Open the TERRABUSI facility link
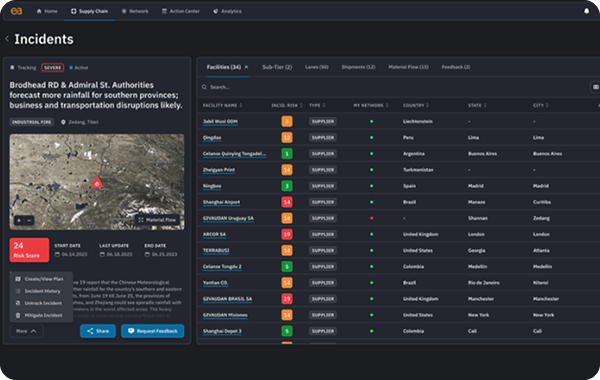 coord(216,250)
